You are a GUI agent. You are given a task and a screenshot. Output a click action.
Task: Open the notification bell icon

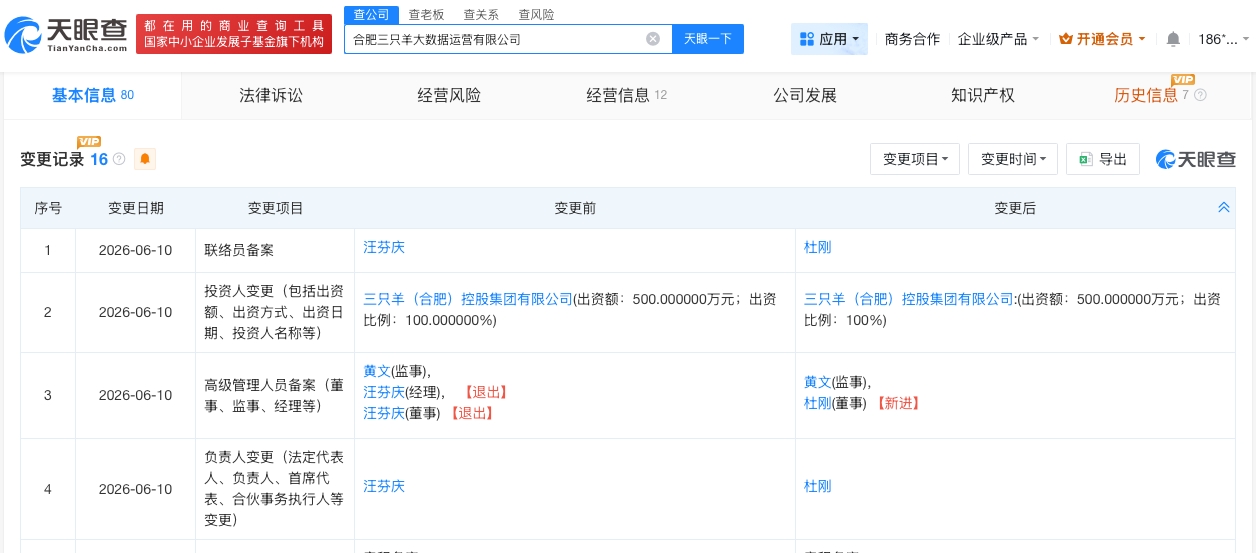1173,39
